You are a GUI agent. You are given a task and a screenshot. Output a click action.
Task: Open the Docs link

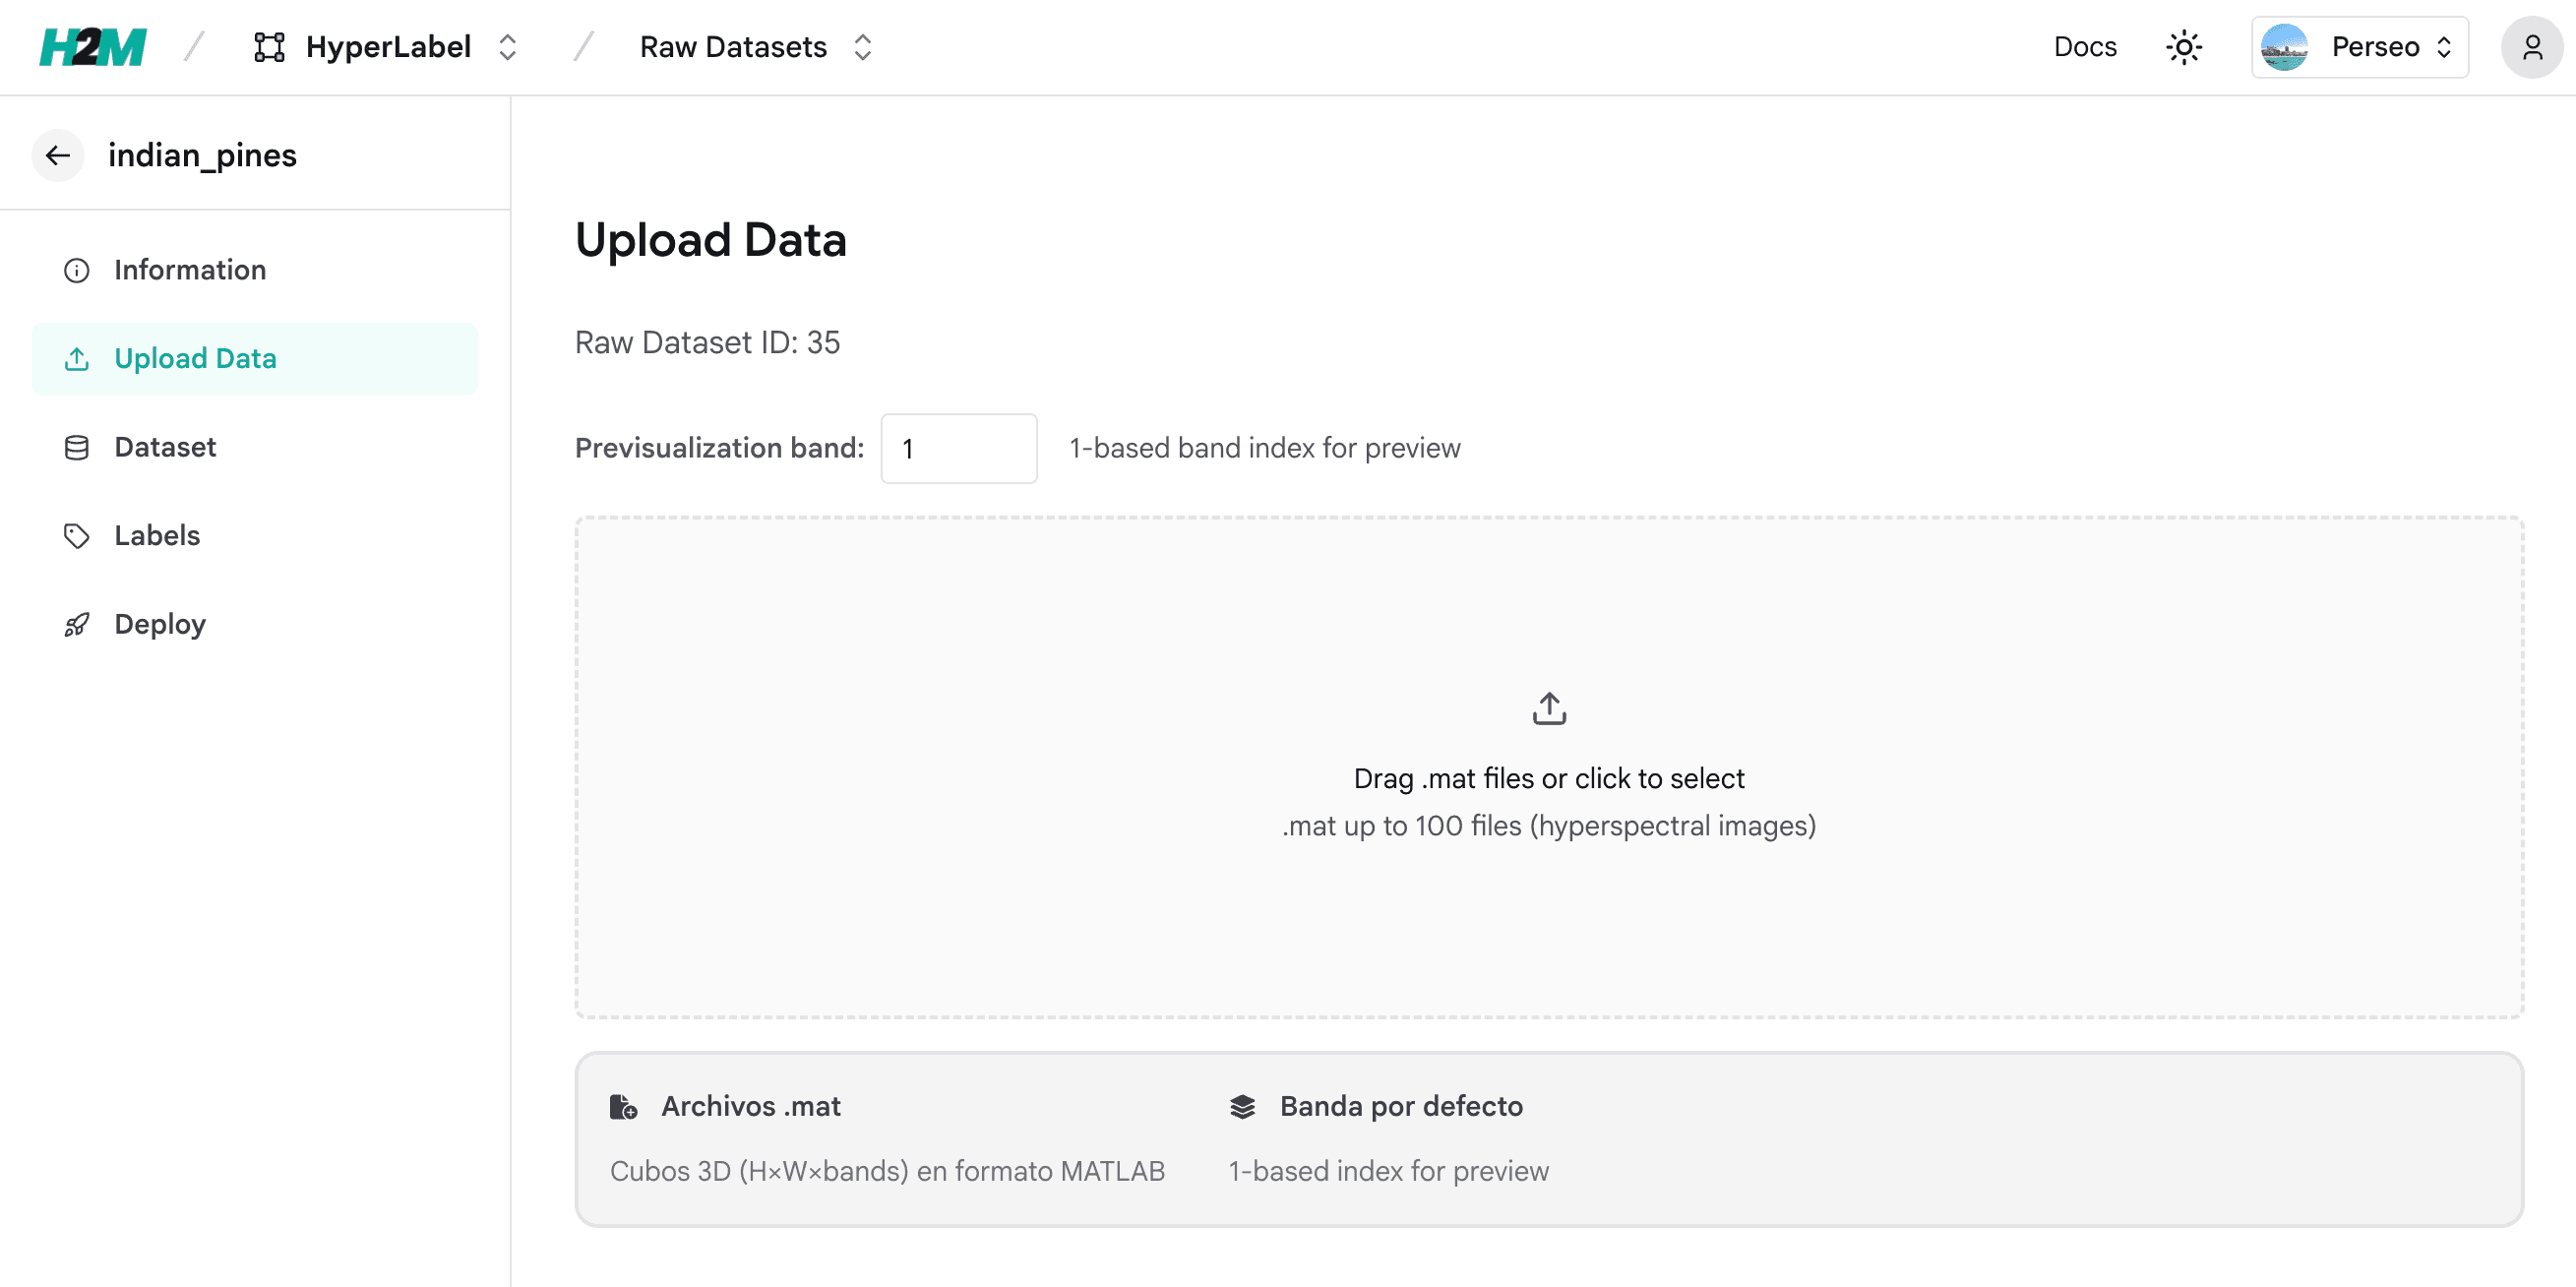2085,47
